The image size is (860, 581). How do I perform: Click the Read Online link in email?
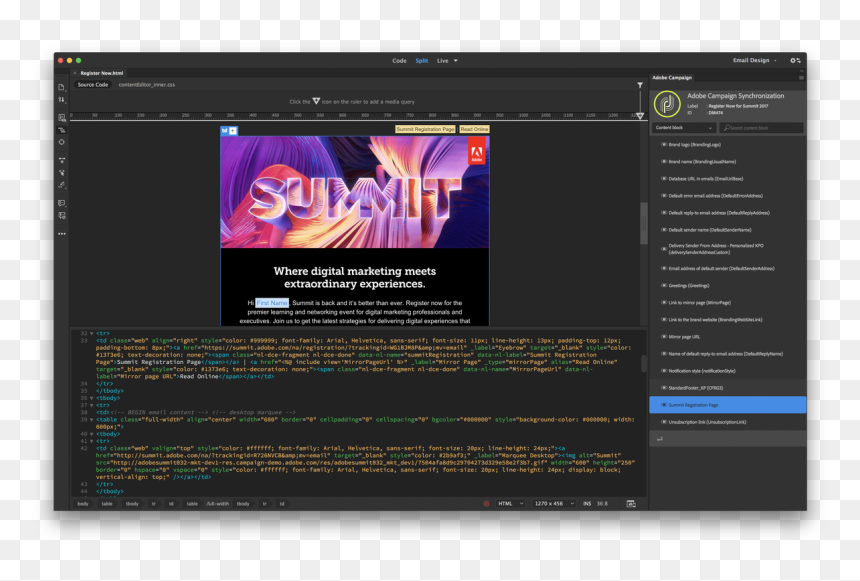point(474,129)
